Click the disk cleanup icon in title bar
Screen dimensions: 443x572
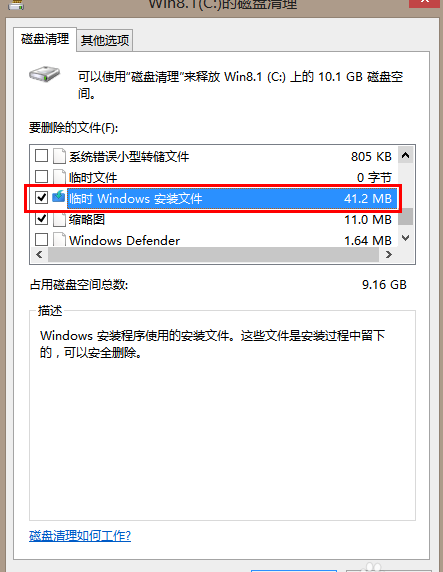coord(16,4)
